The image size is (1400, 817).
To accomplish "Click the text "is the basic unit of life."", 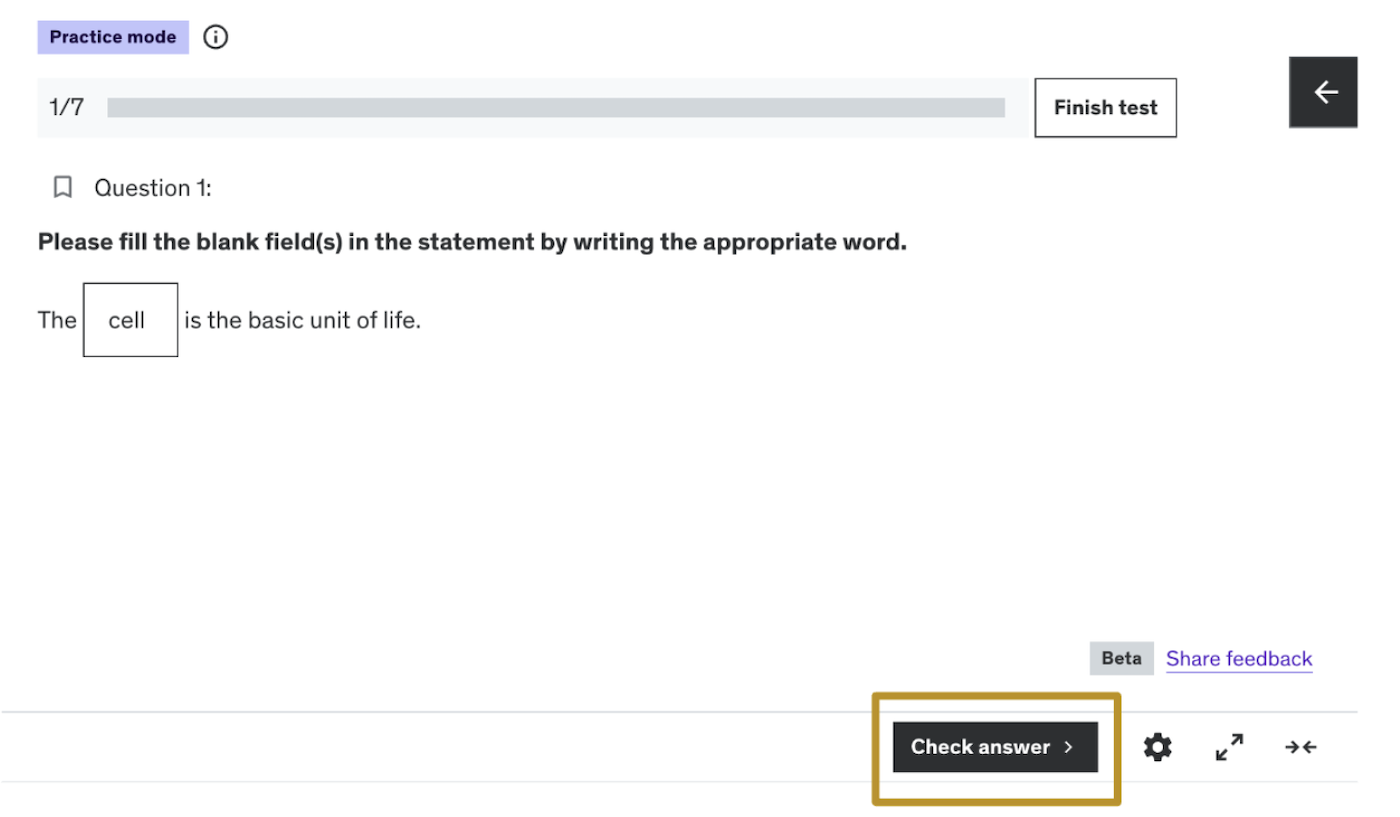I will pos(302,321).
